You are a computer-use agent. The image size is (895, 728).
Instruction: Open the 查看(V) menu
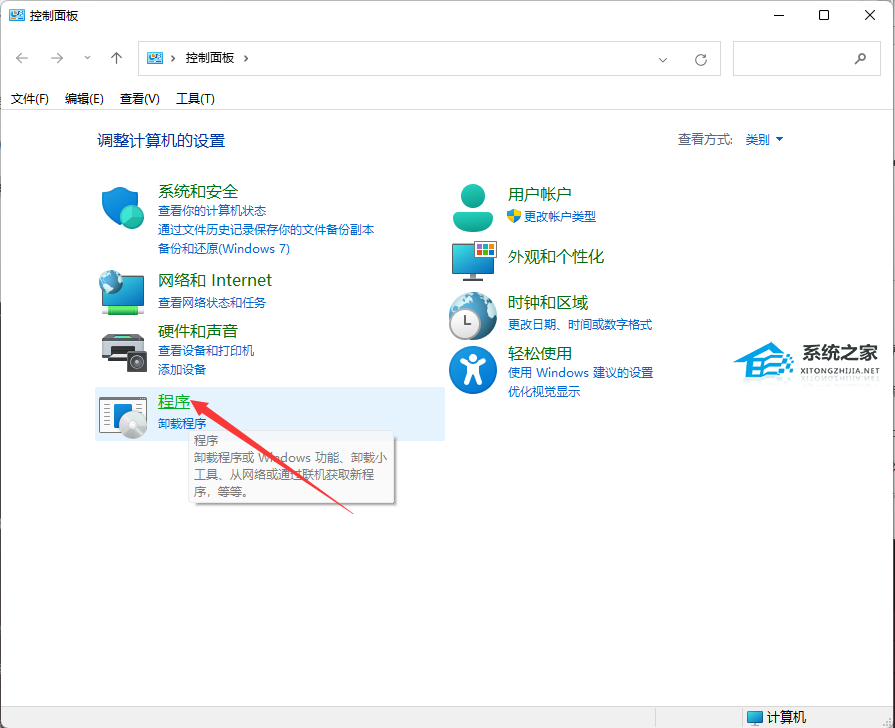click(139, 98)
